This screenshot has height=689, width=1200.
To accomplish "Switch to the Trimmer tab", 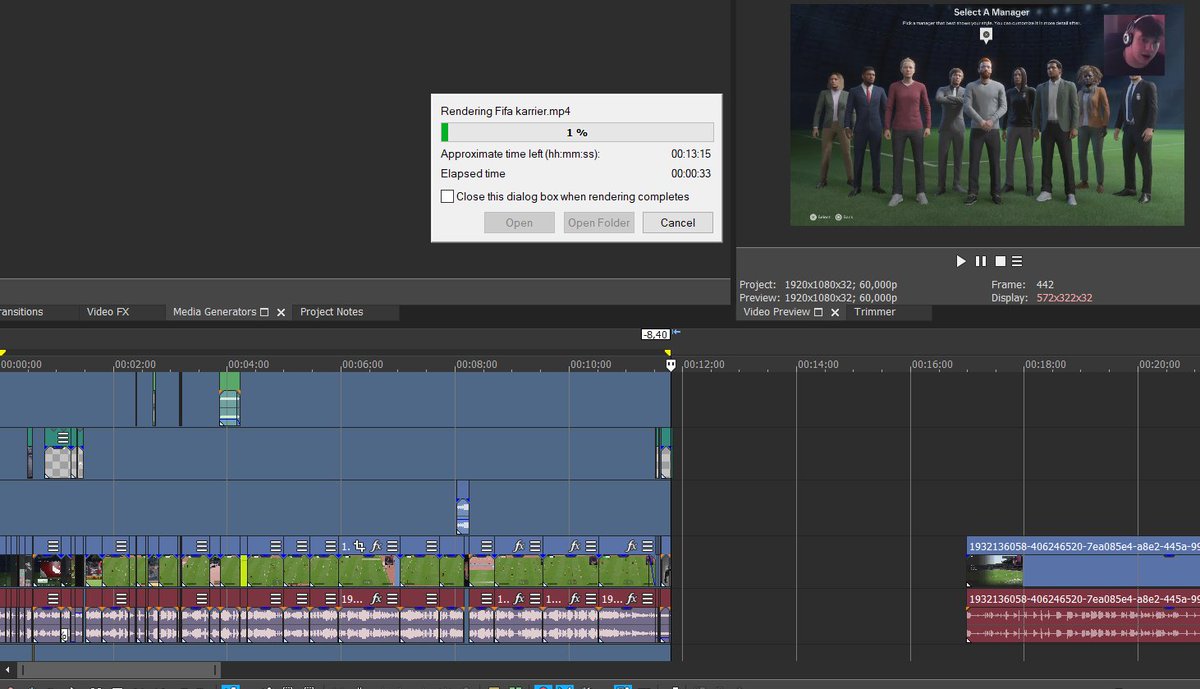I will 875,312.
